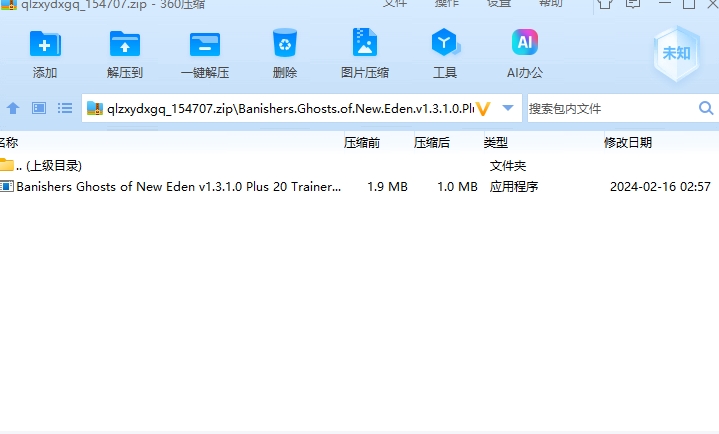
Task: Expand the path history dropdown arrow
Action: tap(508, 108)
